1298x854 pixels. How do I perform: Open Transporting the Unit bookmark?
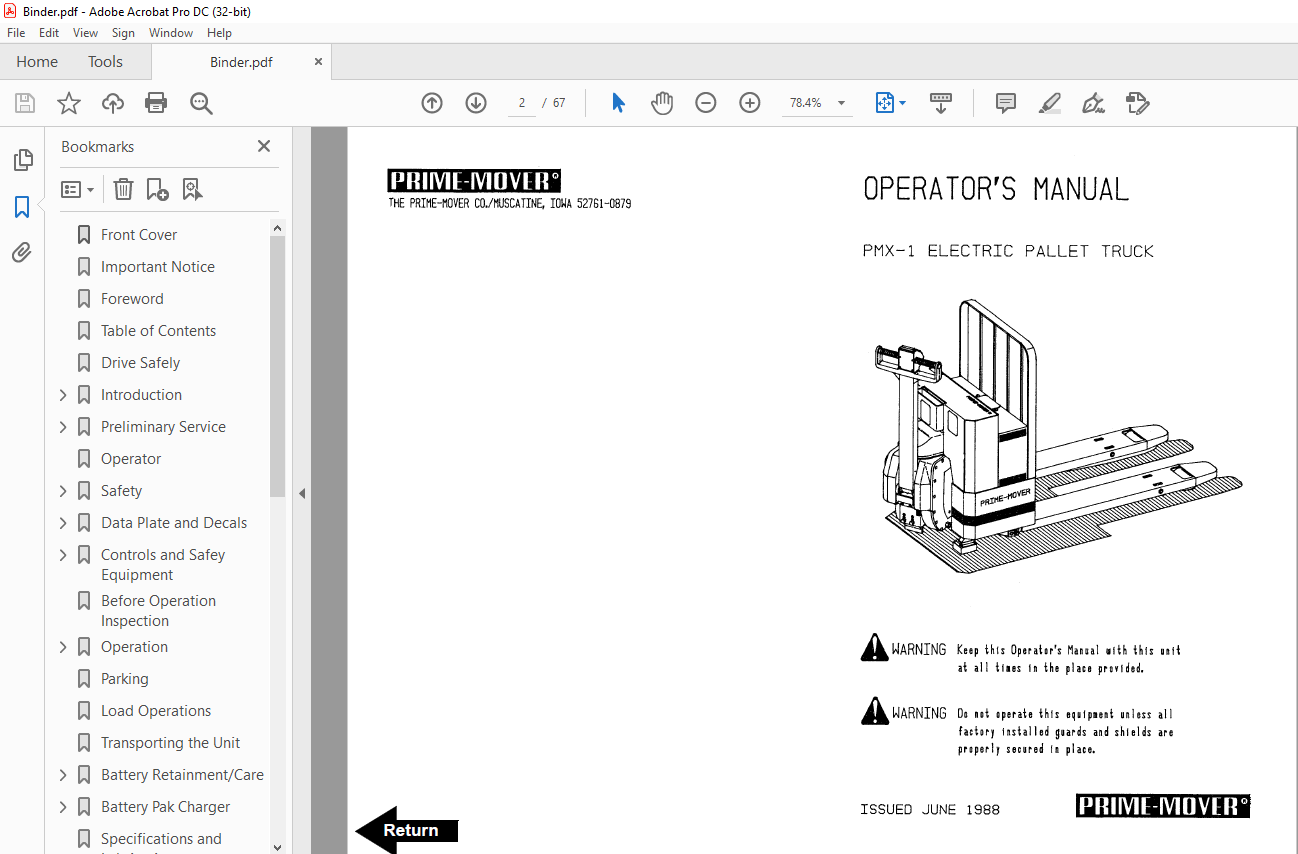[171, 743]
